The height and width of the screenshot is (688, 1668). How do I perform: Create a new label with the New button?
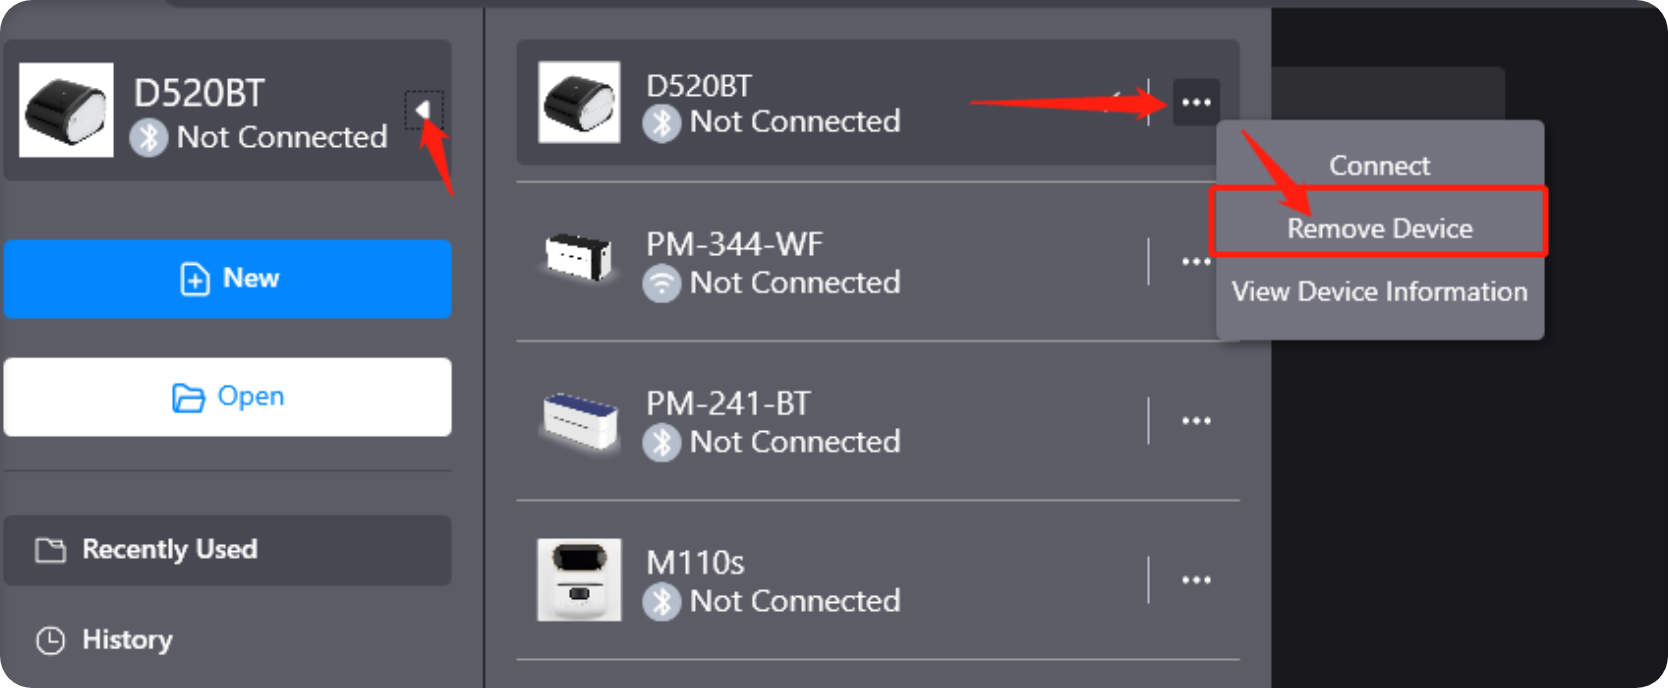(x=228, y=279)
